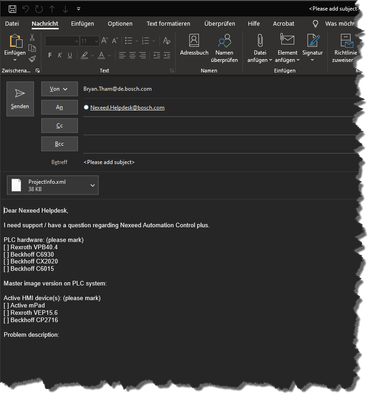
Task: Toggle bold formatting (F)
Action: pyautogui.click(x=50, y=55)
